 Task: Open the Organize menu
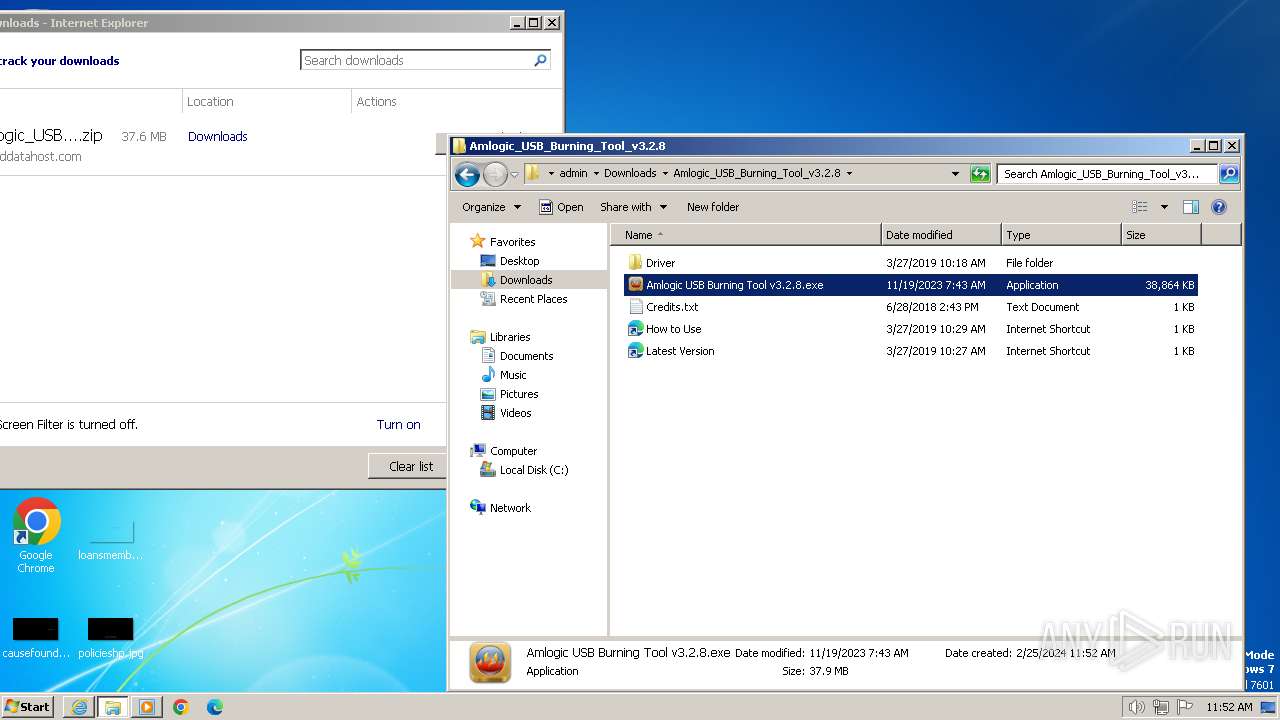pyautogui.click(x=491, y=207)
